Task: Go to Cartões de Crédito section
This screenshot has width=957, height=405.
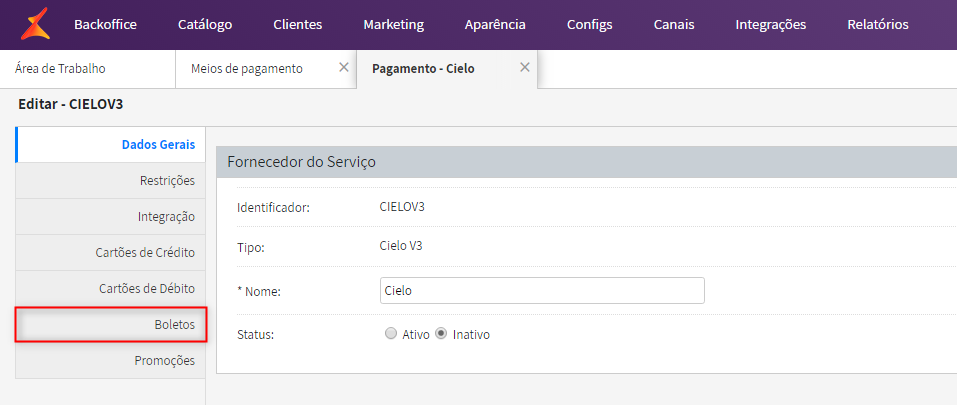Action: tap(110, 253)
